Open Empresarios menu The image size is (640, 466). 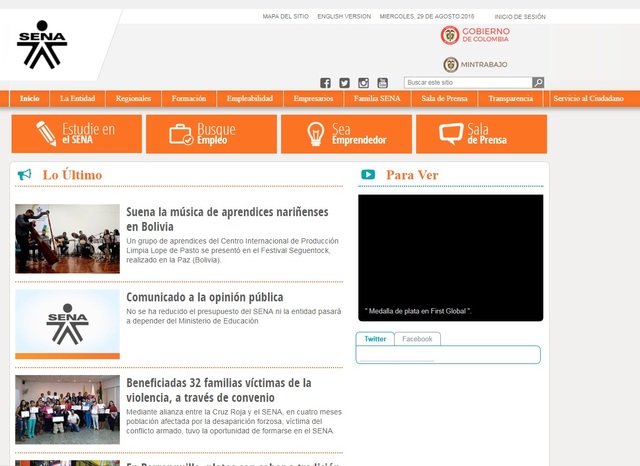(313, 98)
